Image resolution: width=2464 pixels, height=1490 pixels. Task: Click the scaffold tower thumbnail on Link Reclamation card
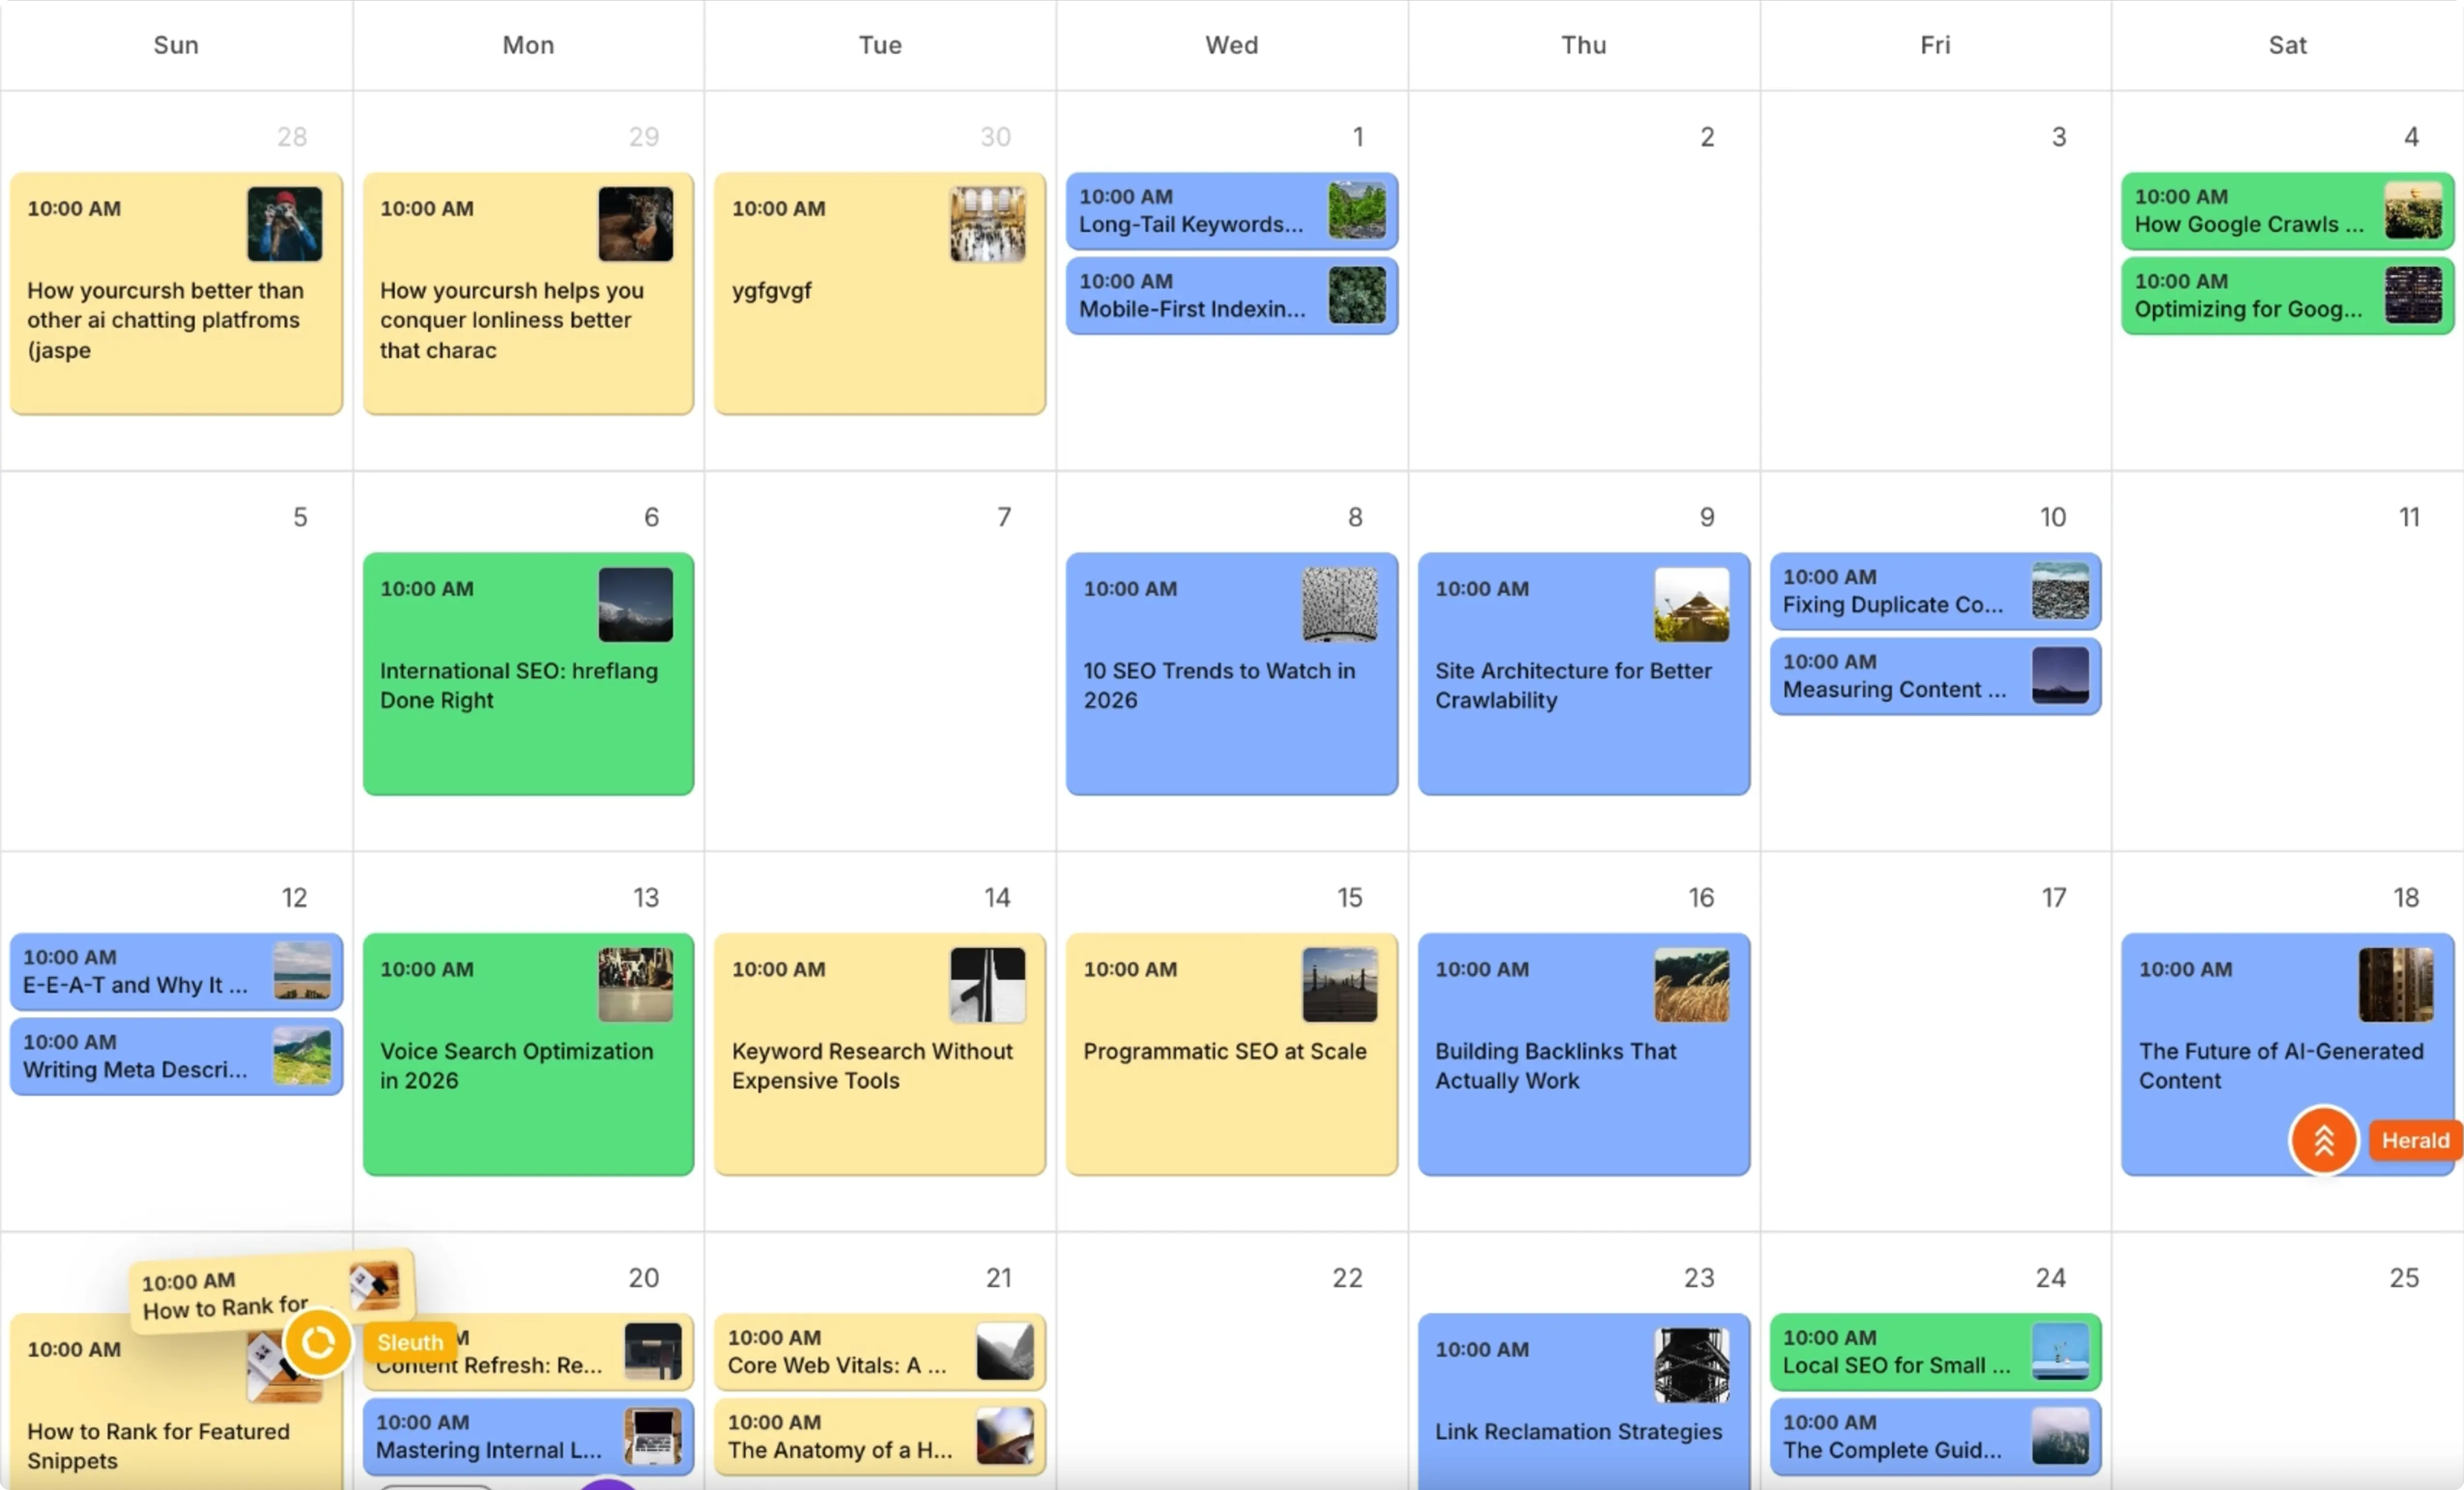coord(1692,1366)
